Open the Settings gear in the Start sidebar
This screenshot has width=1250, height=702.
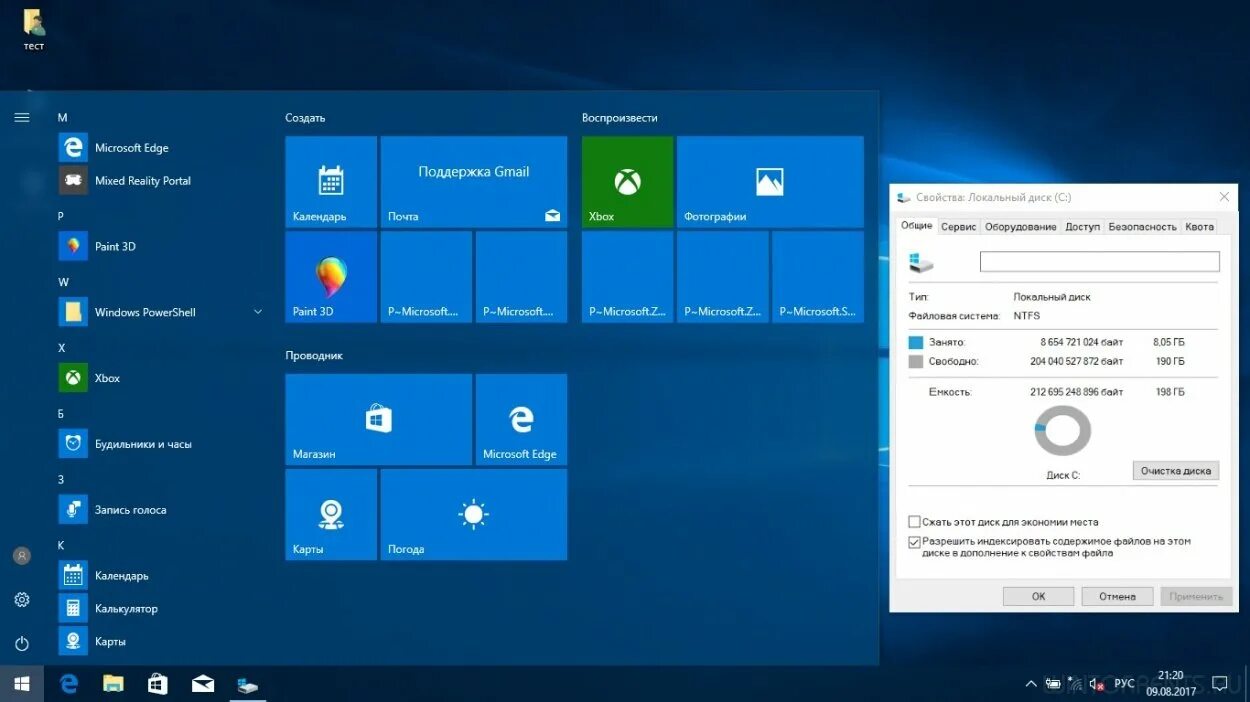tap(21, 599)
